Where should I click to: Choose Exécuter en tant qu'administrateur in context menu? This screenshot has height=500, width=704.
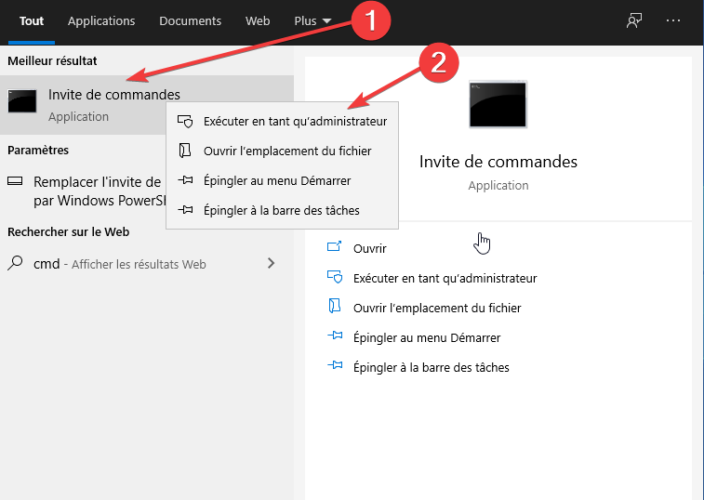coord(282,121)
